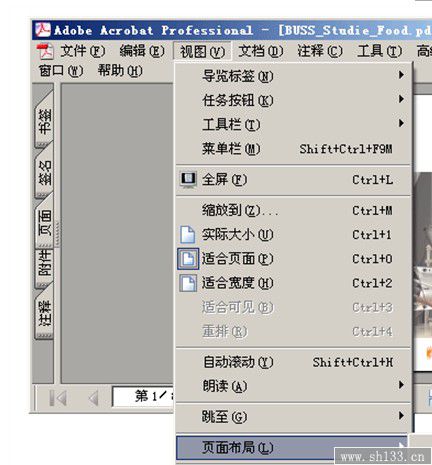Open the 文件(F) menu

point(83,51)
